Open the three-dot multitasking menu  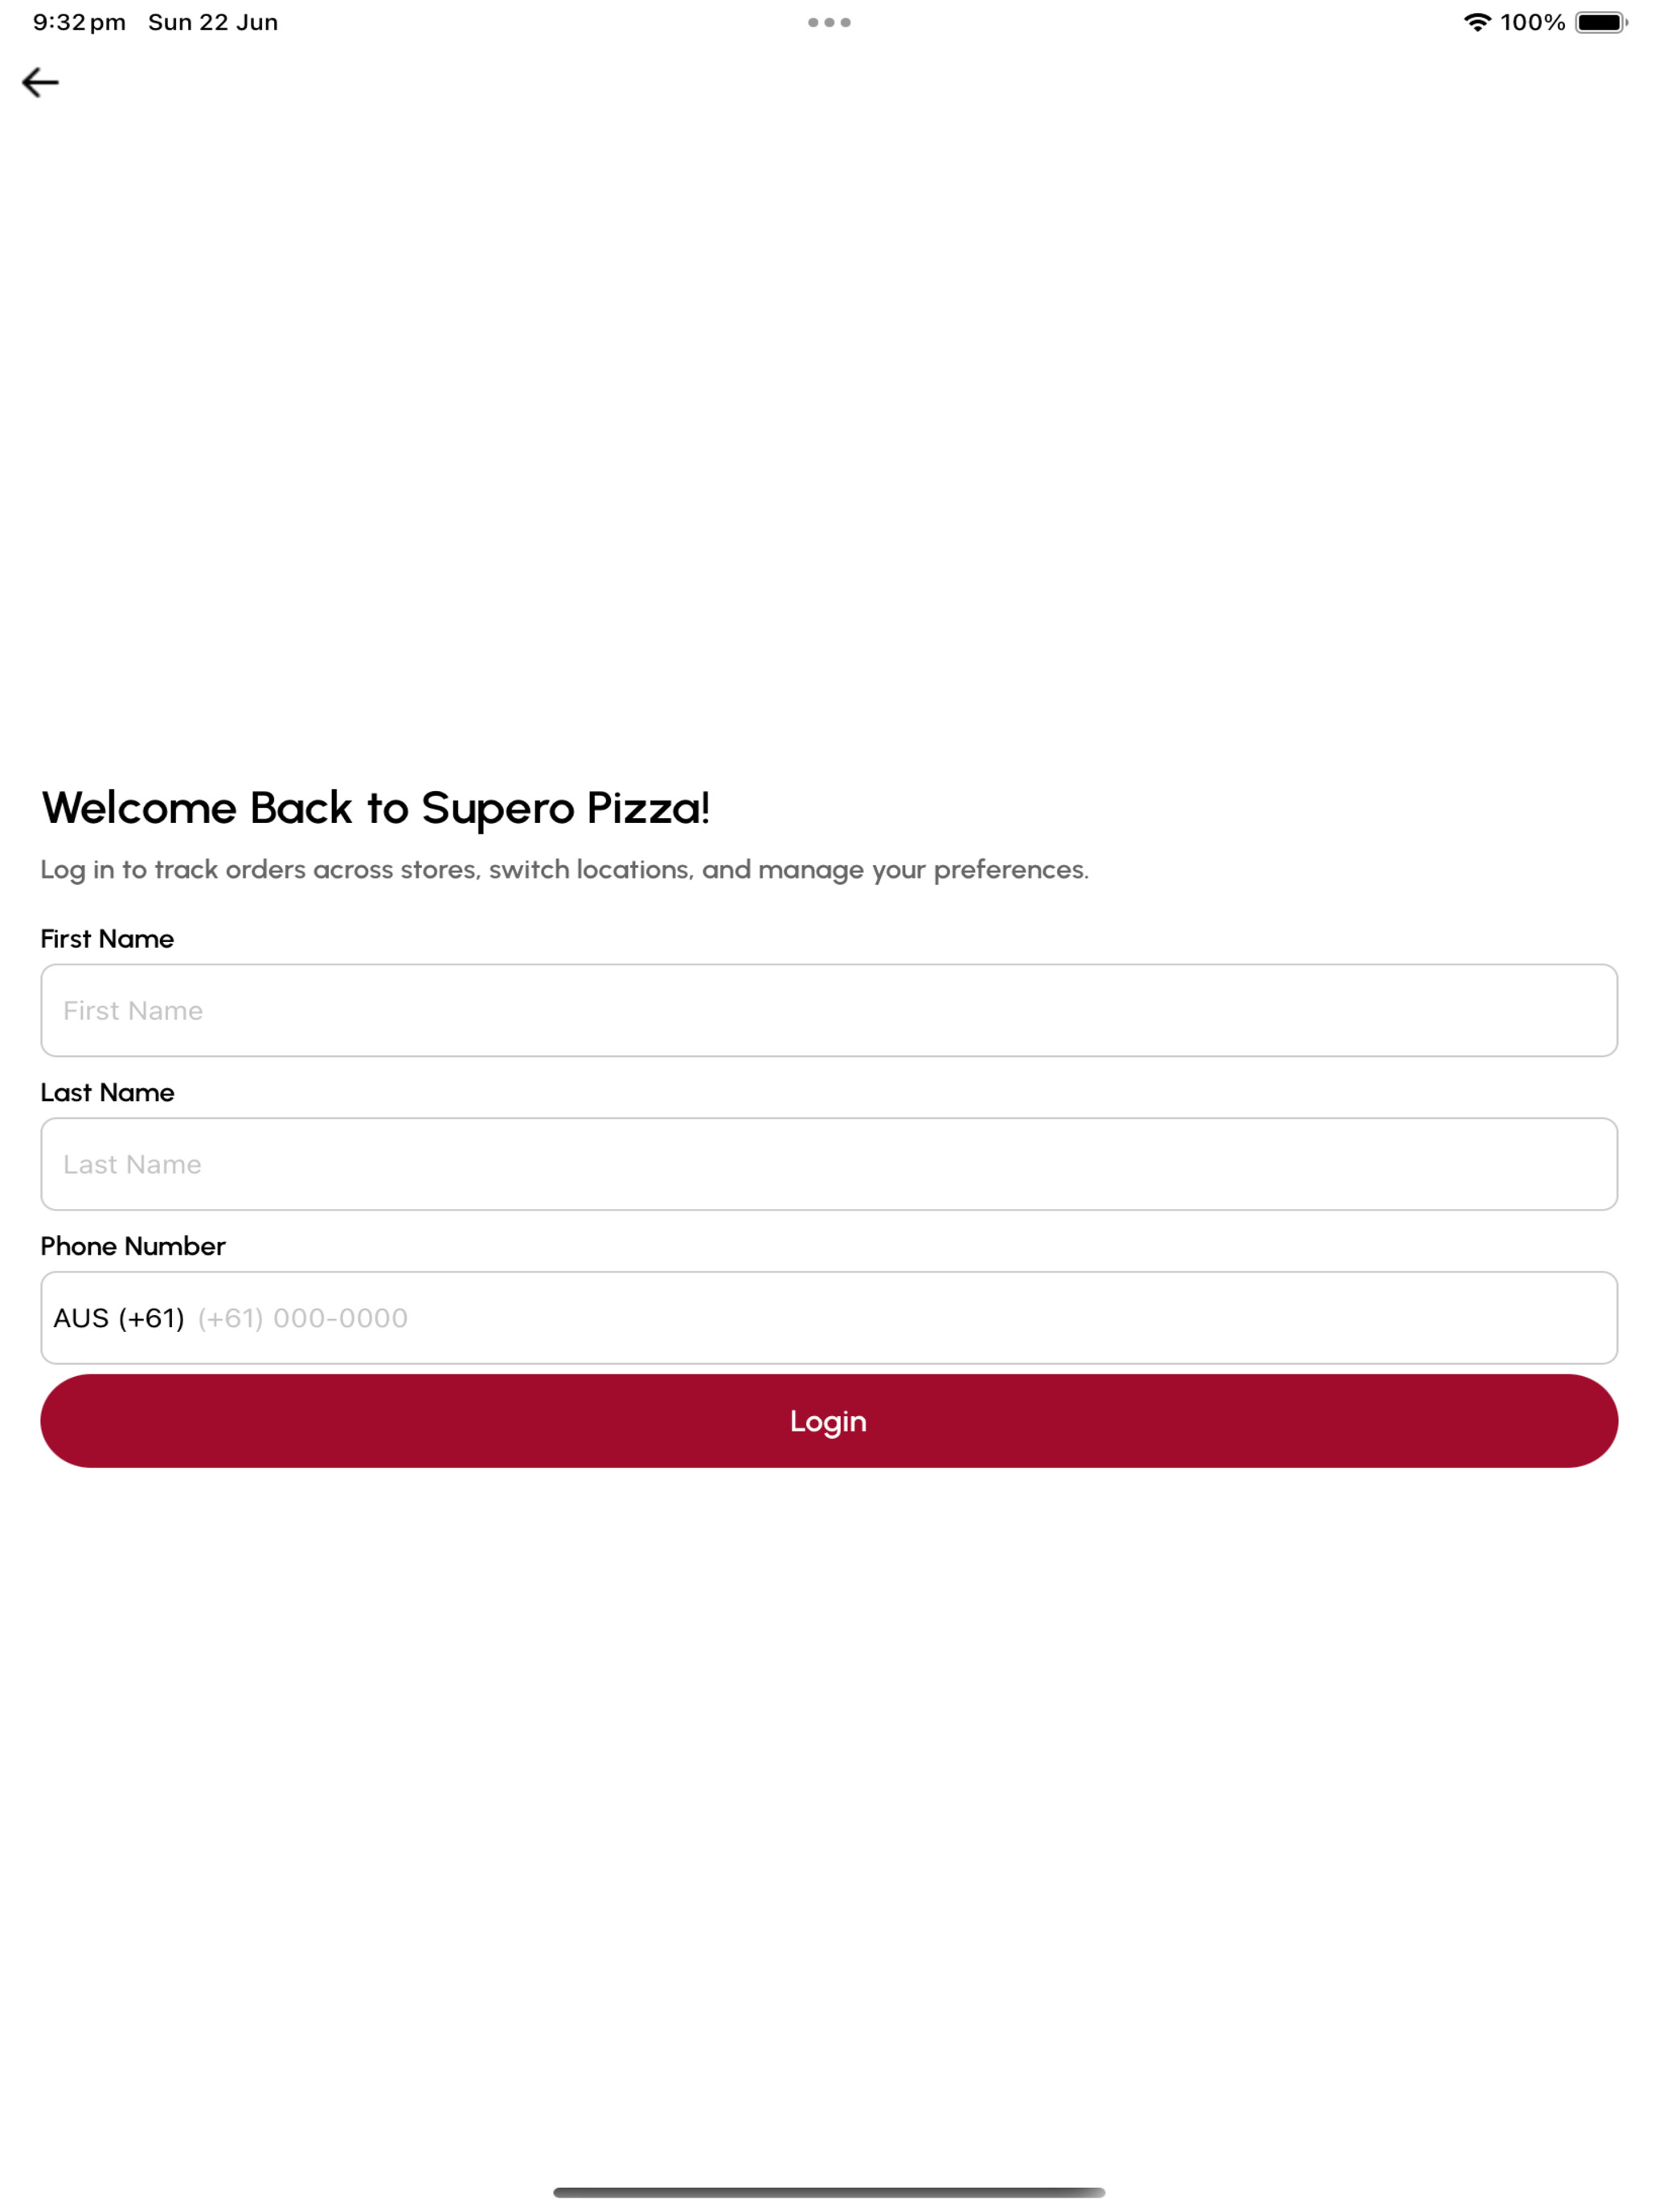(829, 22)
